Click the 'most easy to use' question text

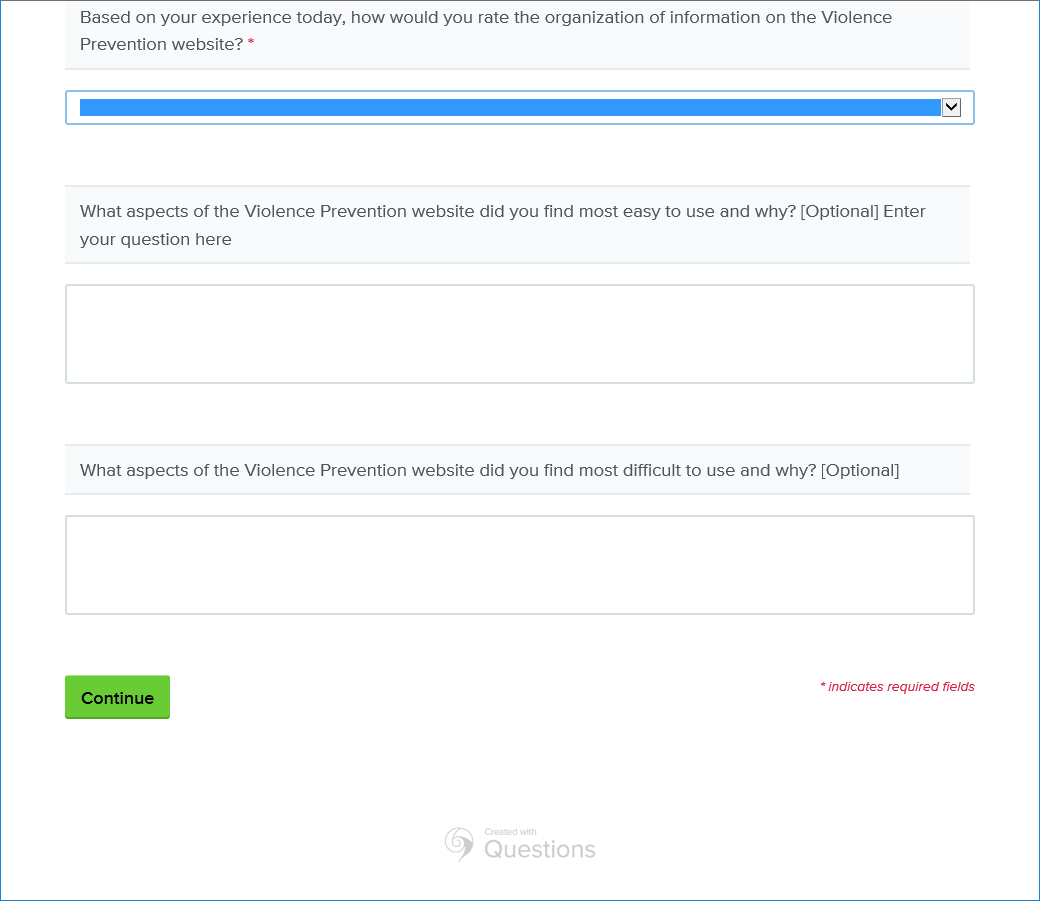point(502,225)
